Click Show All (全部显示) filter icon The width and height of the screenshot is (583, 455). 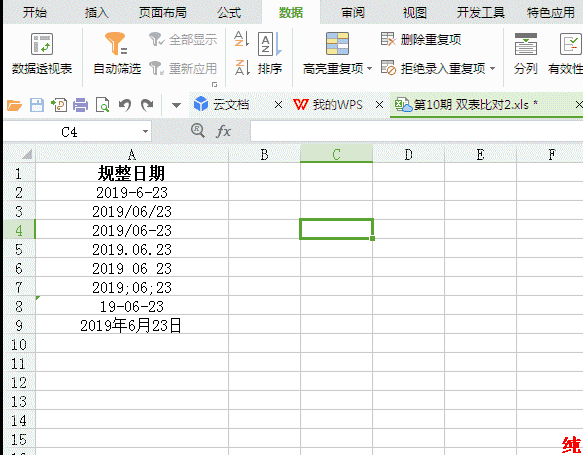point(156,39)
